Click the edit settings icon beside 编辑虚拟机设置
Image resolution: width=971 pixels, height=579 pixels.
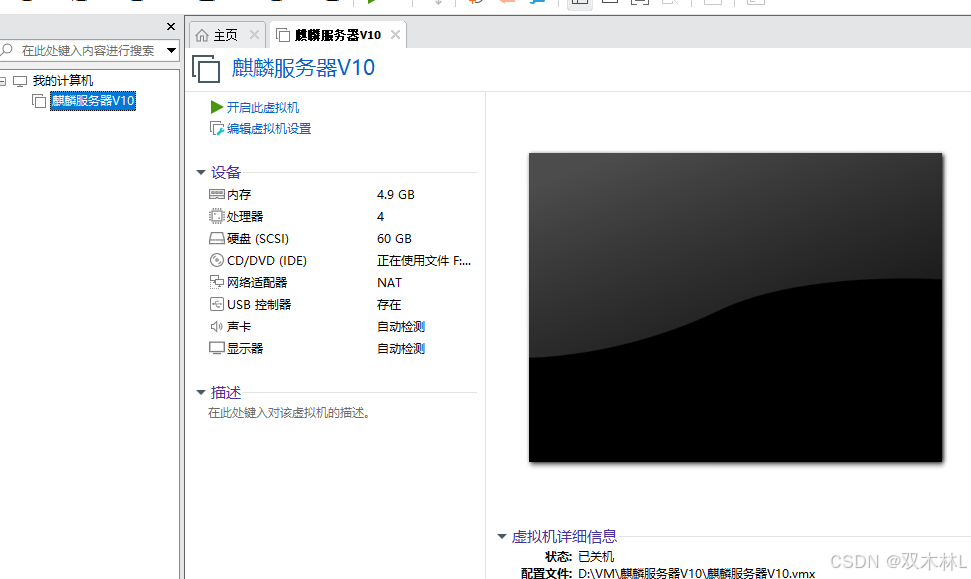[x=217, y=128]
